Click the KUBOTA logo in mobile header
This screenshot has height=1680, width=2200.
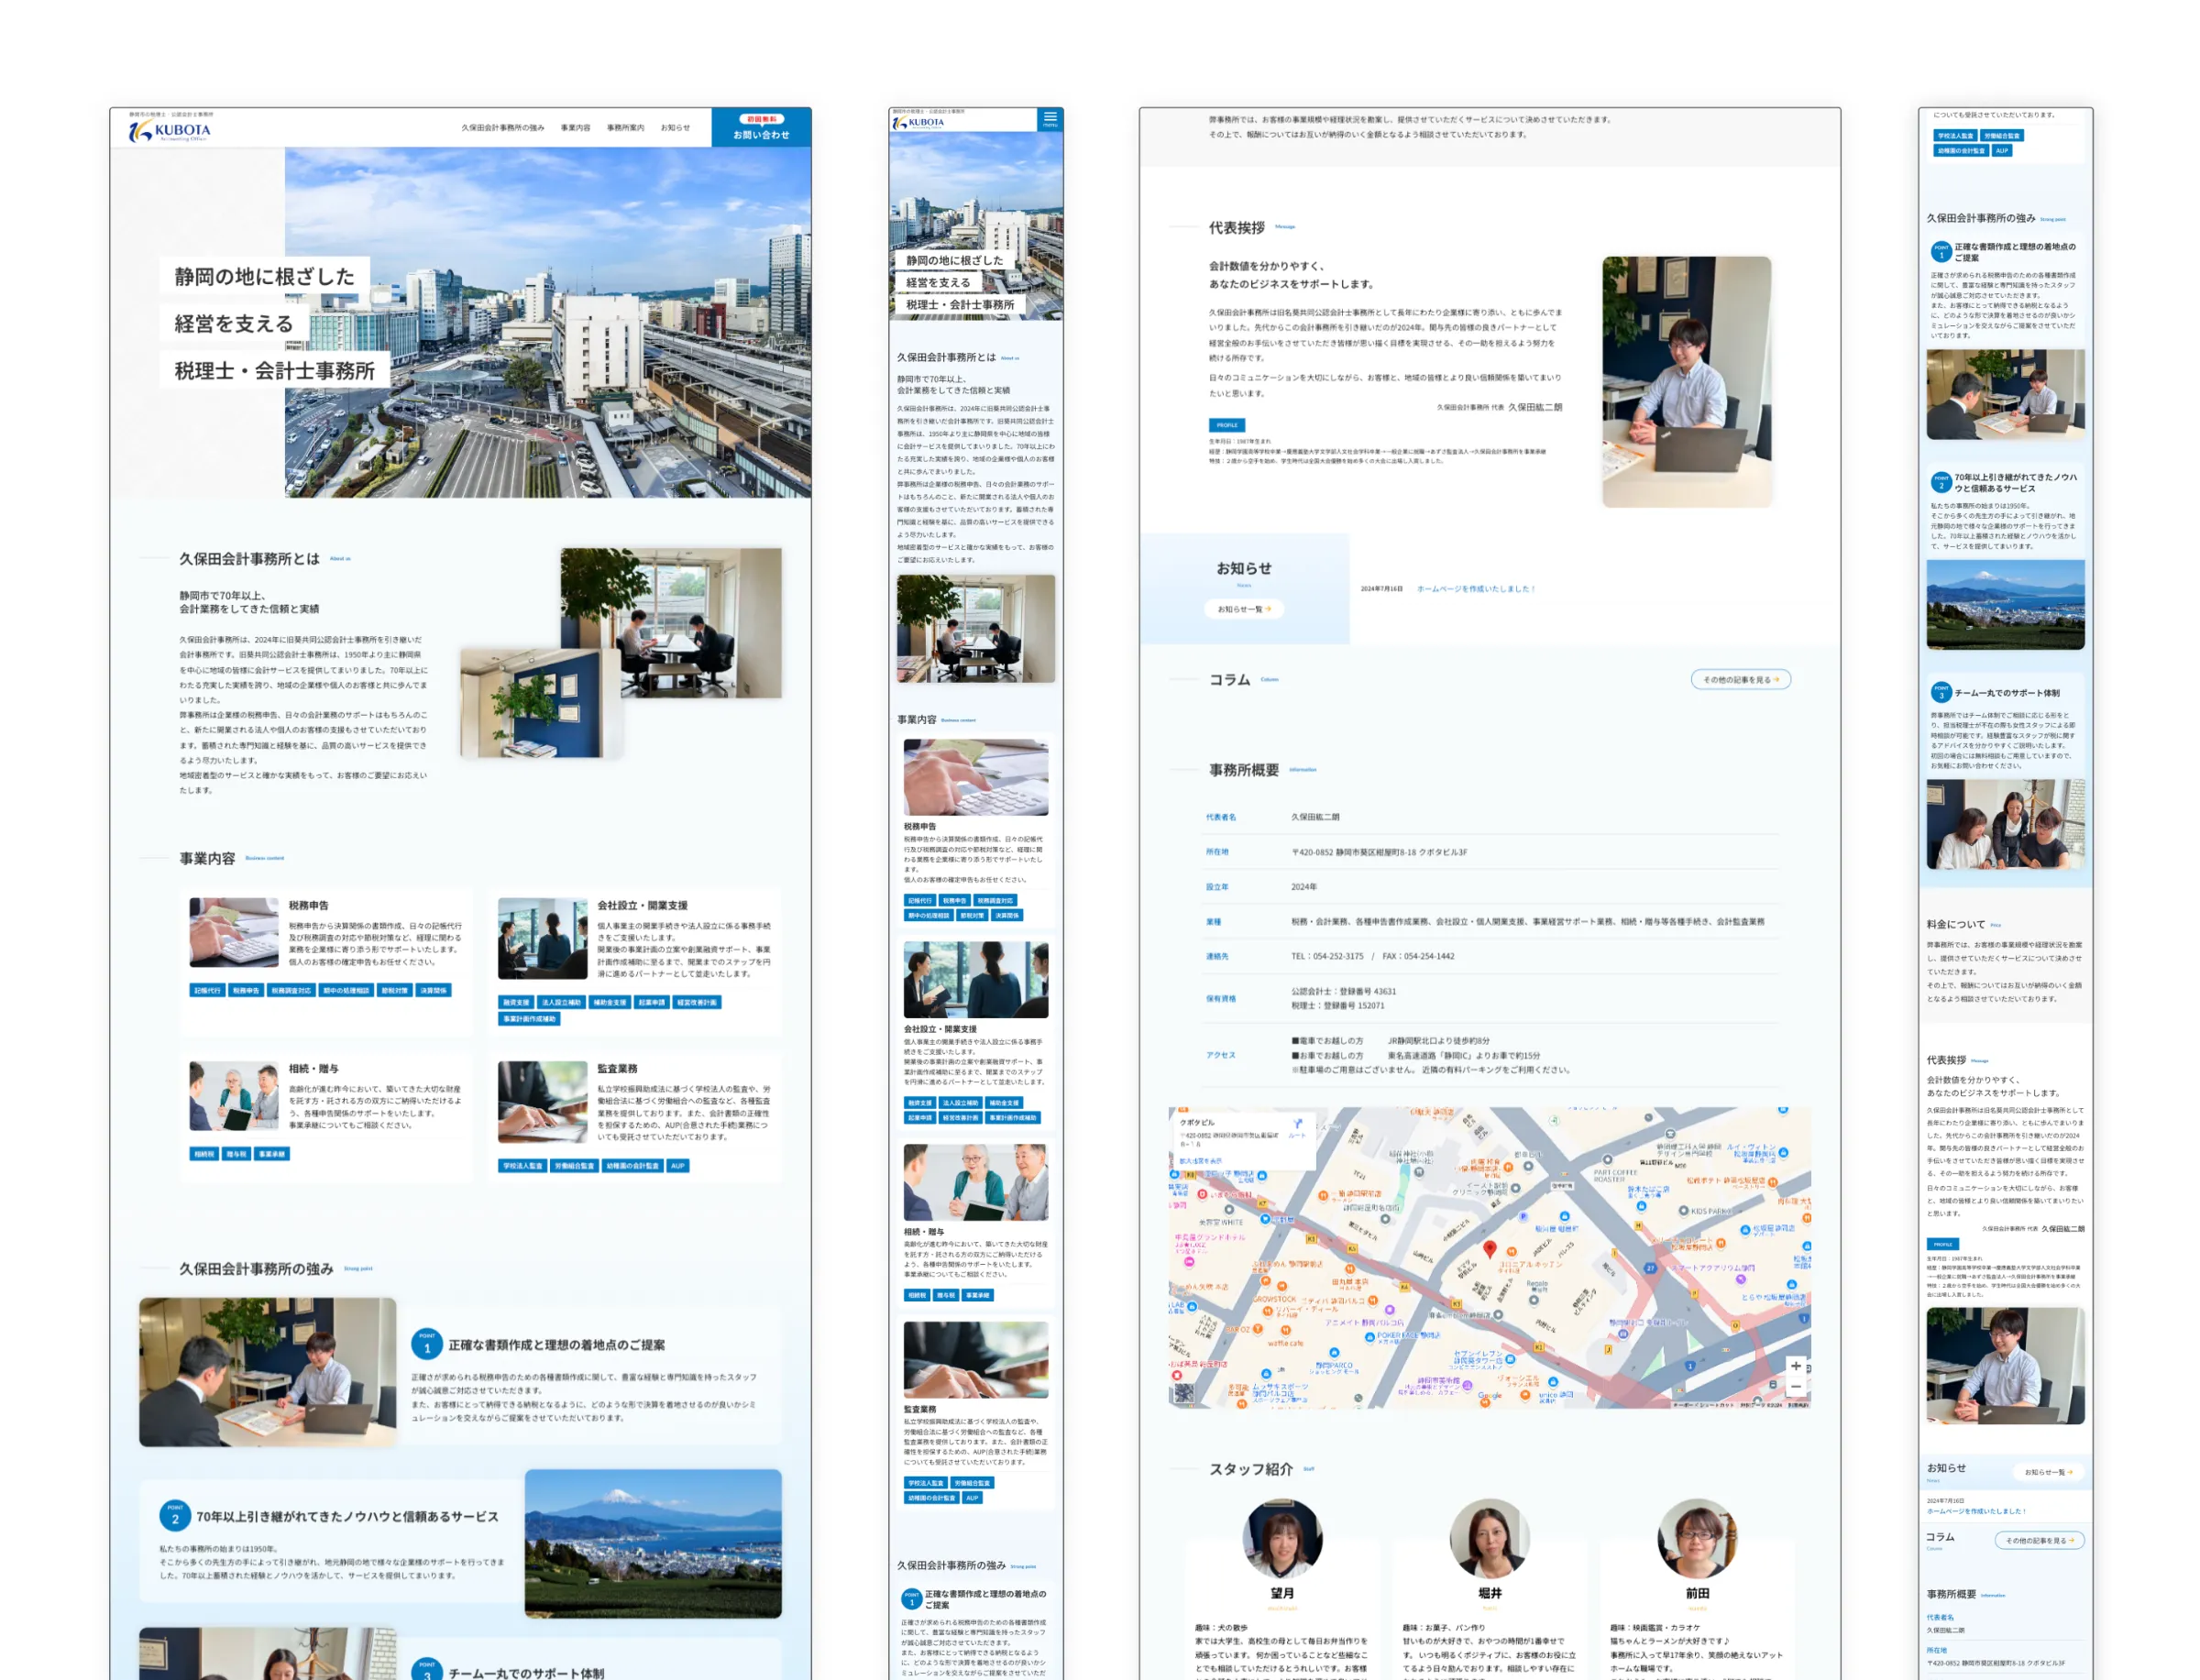918,122
